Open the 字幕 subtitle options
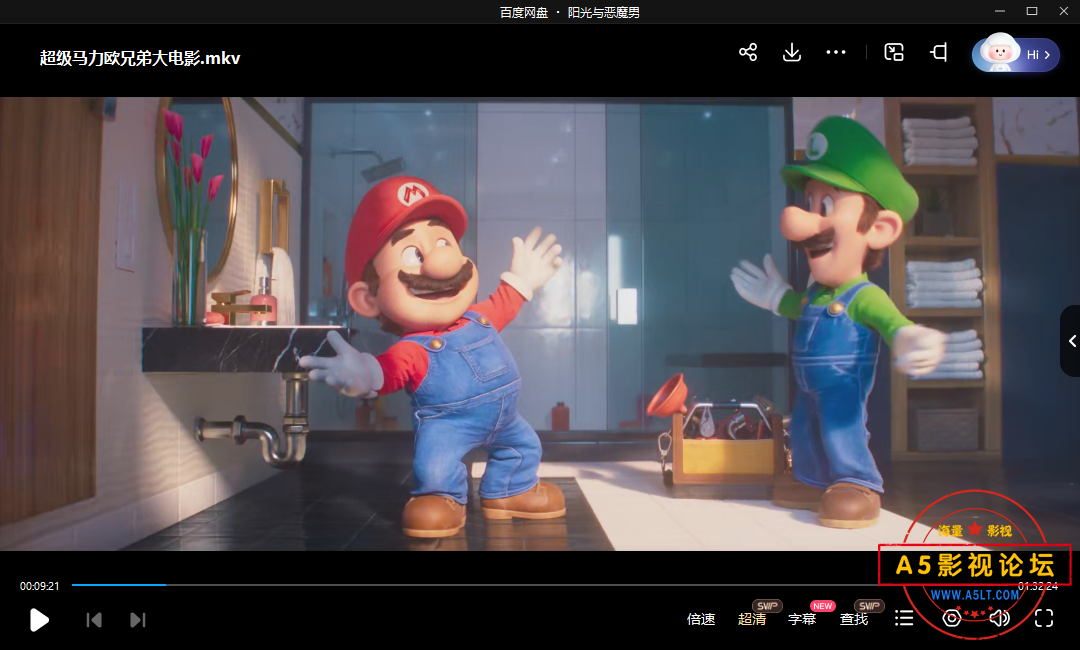The width and height of the screenshot is (1080, 650). (x=802, y=619)
